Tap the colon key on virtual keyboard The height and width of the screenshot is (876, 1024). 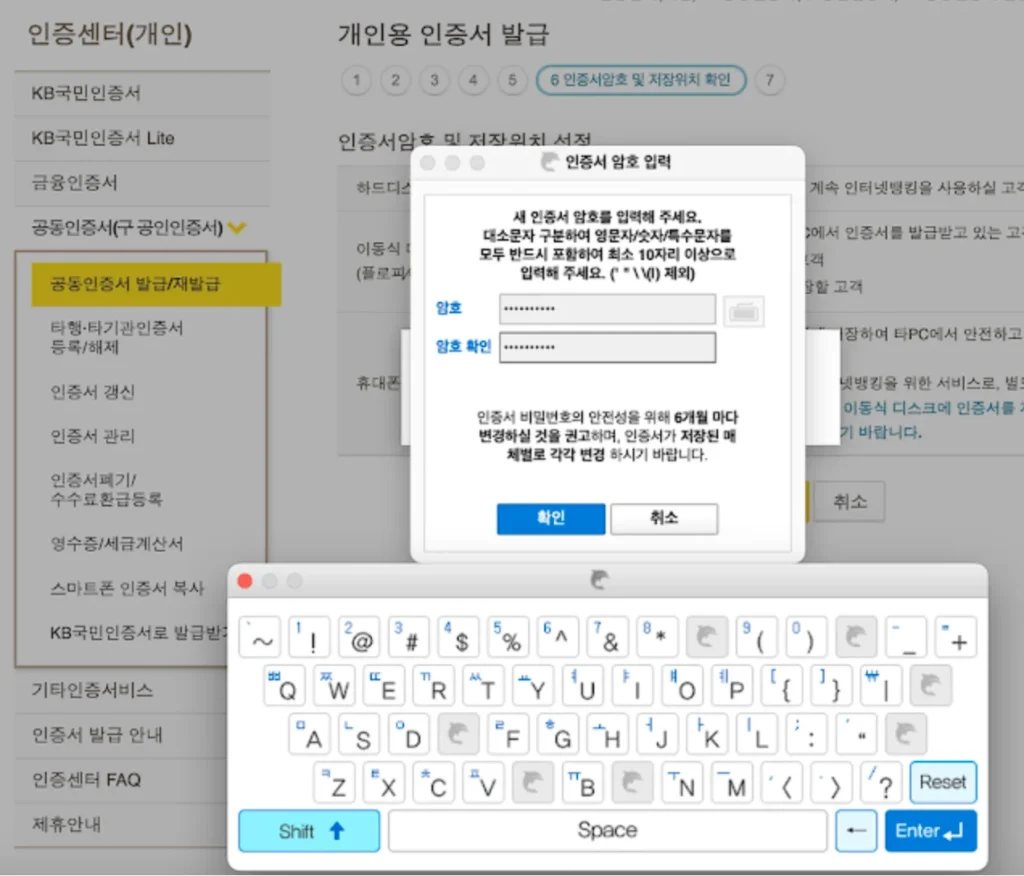coord(807,734)
